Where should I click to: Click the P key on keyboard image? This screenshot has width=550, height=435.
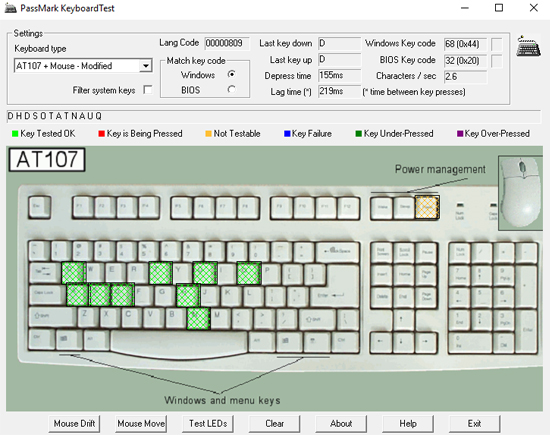(271, 273)
